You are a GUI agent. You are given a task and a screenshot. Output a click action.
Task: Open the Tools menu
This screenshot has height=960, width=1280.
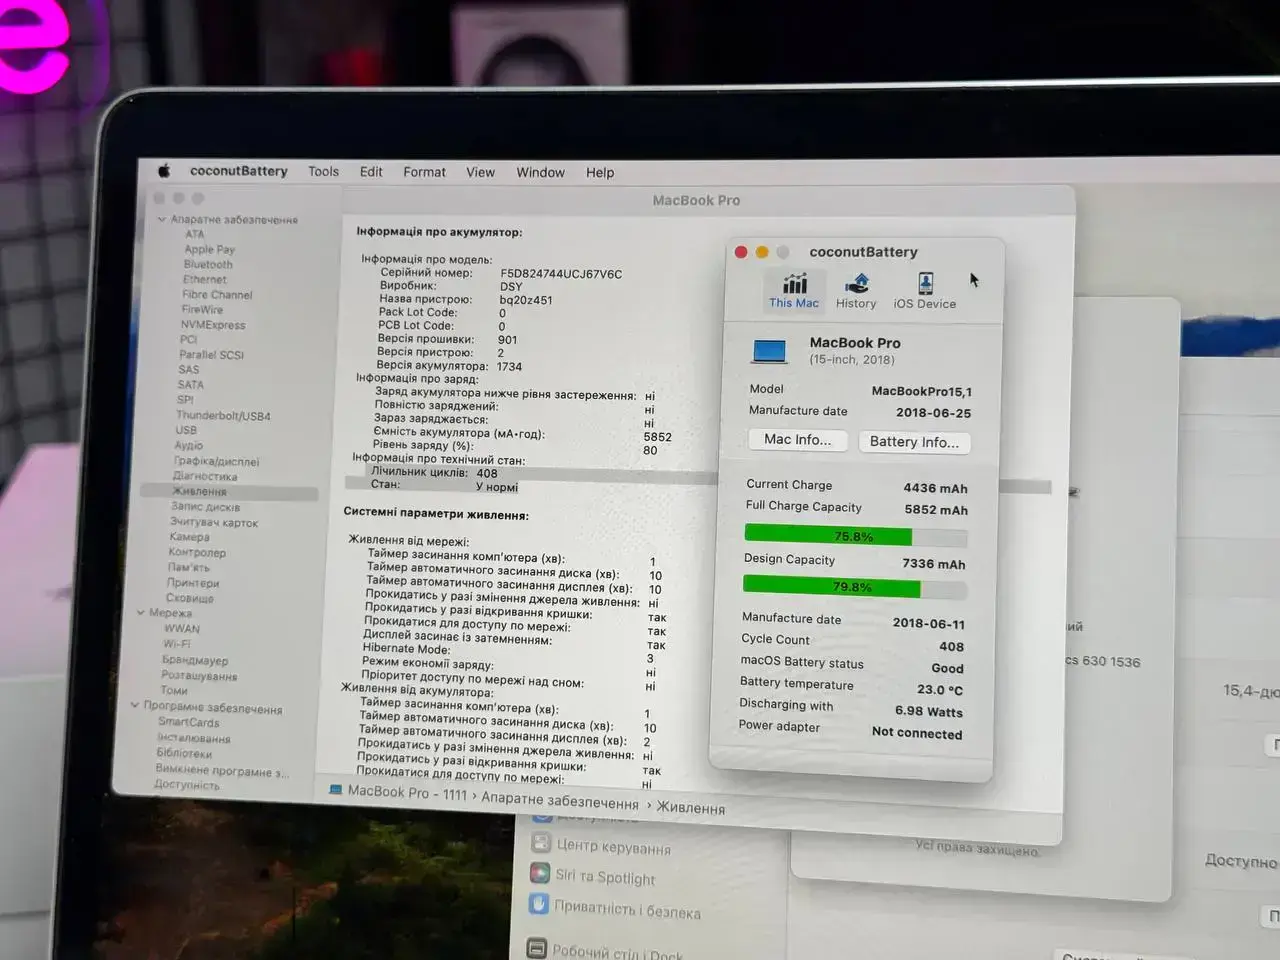(323, 171)
